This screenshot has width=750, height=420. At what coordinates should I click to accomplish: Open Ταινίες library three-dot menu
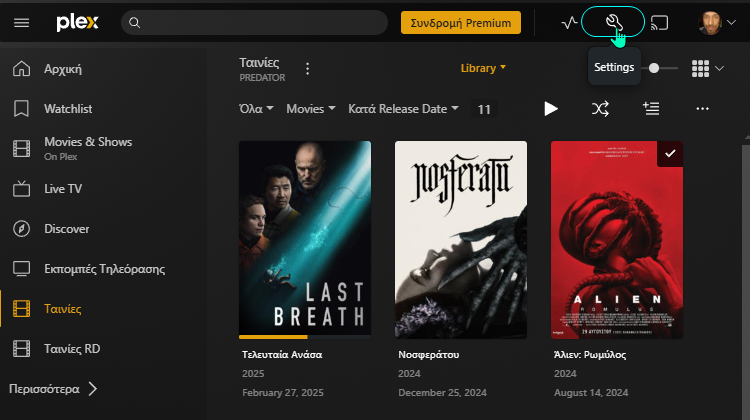tap(308, 69)
